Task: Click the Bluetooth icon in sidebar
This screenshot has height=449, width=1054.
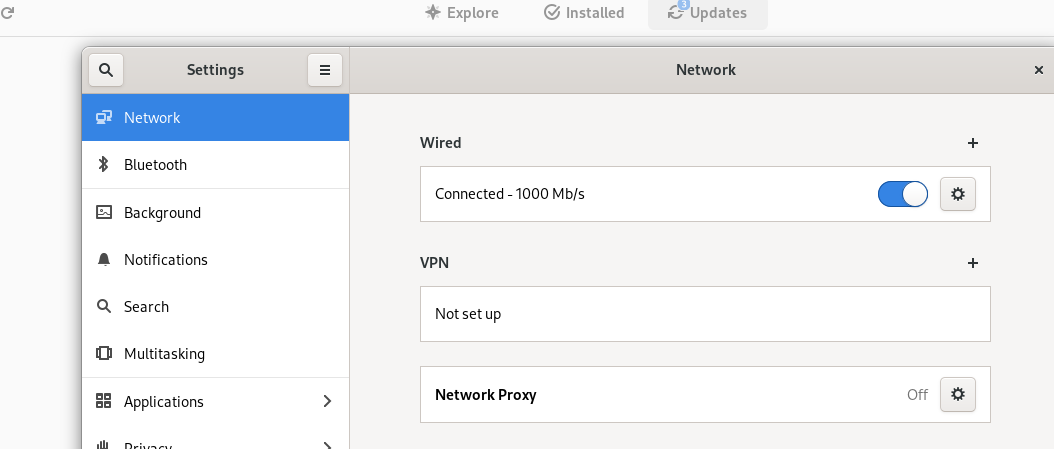Action: tap(103, 165)
